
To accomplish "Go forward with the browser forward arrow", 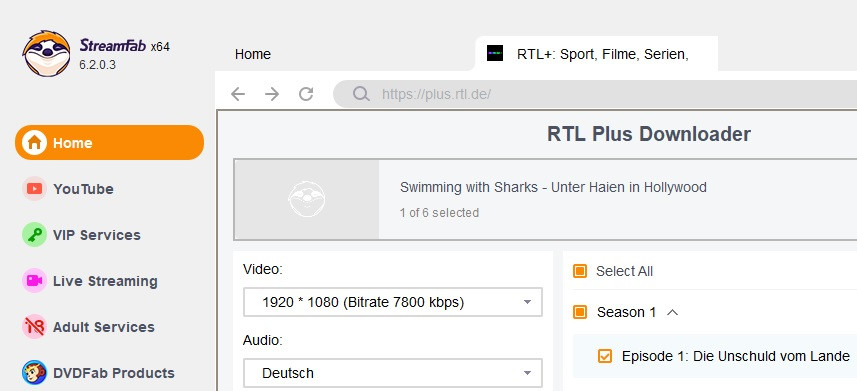I will click(x=272, y=94).
